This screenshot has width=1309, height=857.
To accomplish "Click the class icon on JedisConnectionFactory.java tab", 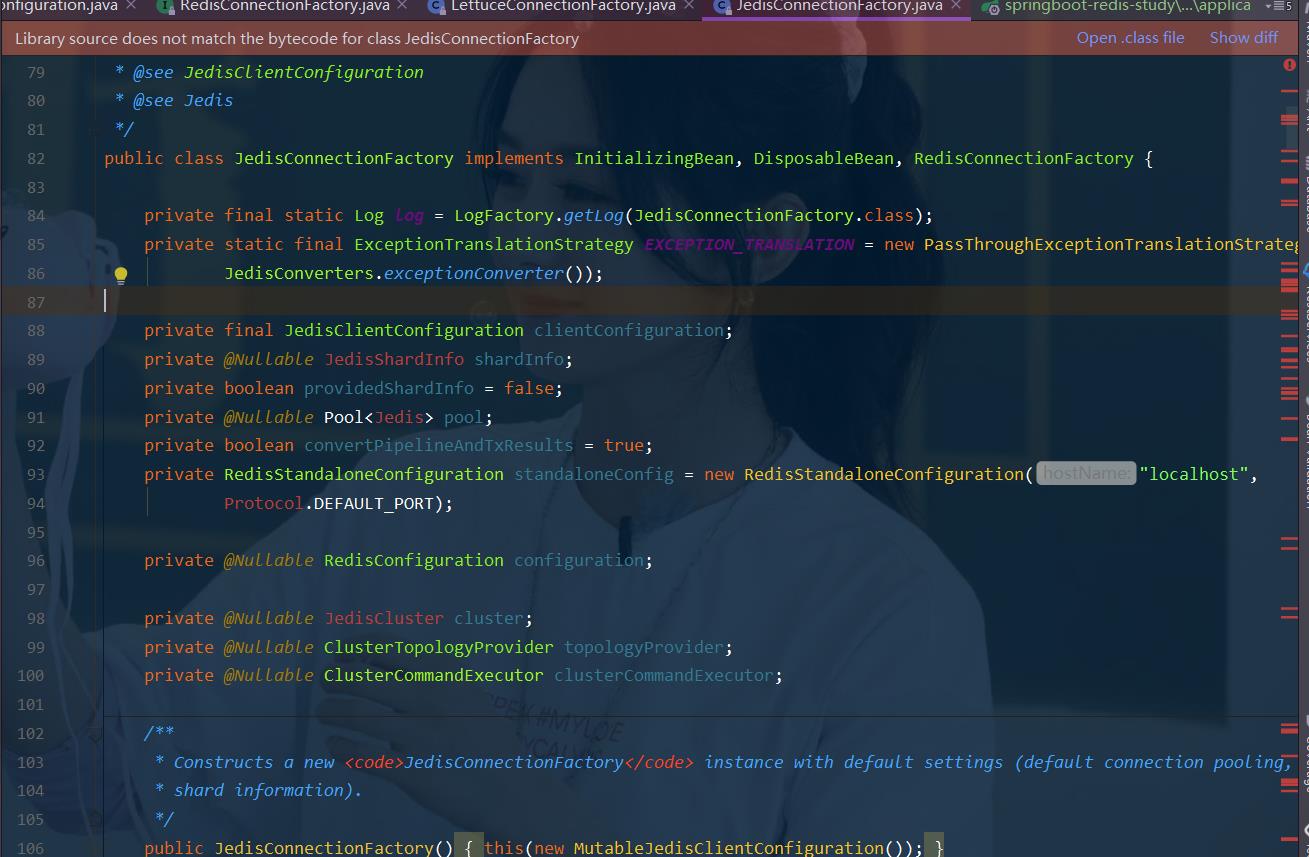I will point(722,6).
